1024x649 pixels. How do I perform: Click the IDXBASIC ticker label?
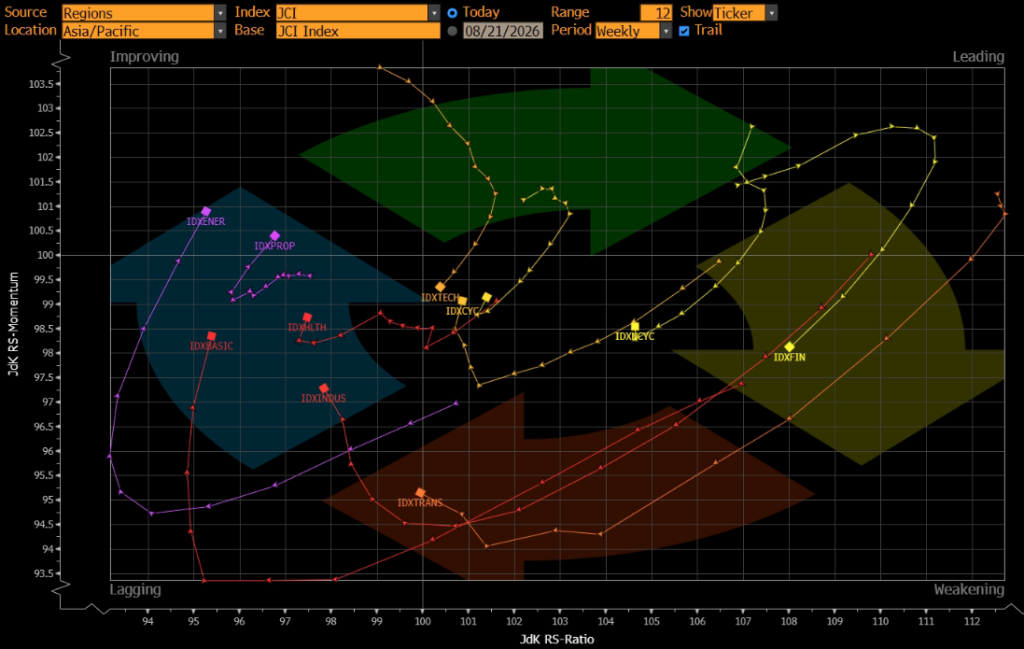pos(211,346)
